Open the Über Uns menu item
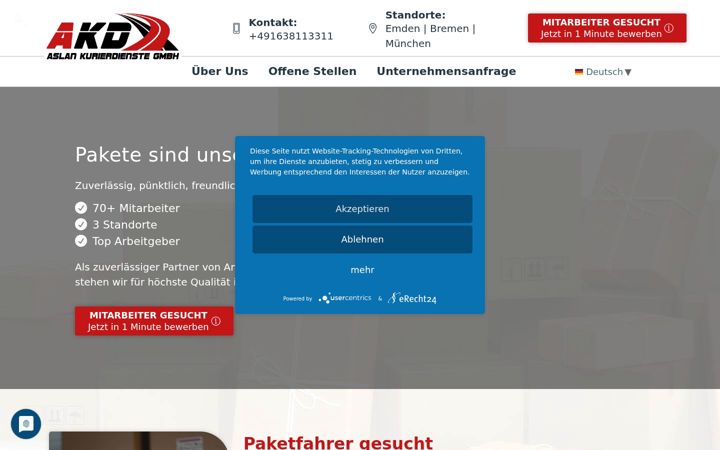 tap(219, 71)
